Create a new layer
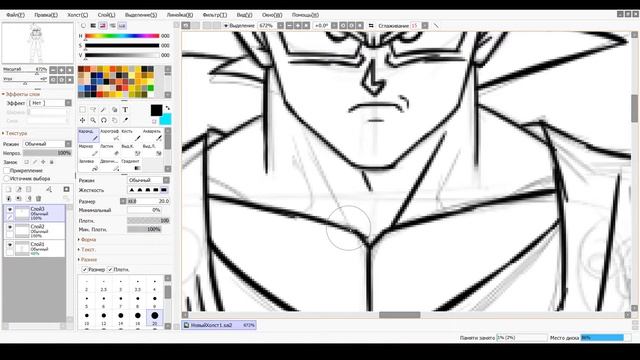This screenshot has width=640, height=360. pos(8,189)
